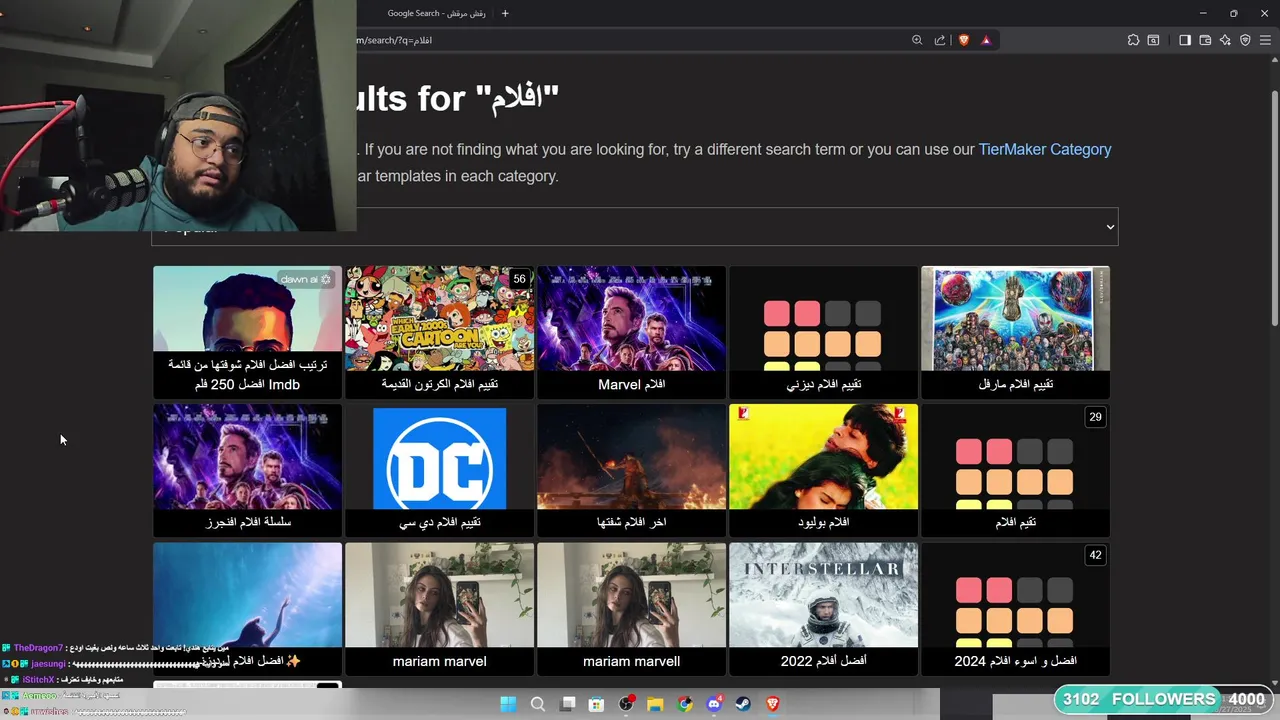Screen dimensions: 1280x720
Task: Click the zoom magnifier icon in address bar
Action: [x=917, y=40]
